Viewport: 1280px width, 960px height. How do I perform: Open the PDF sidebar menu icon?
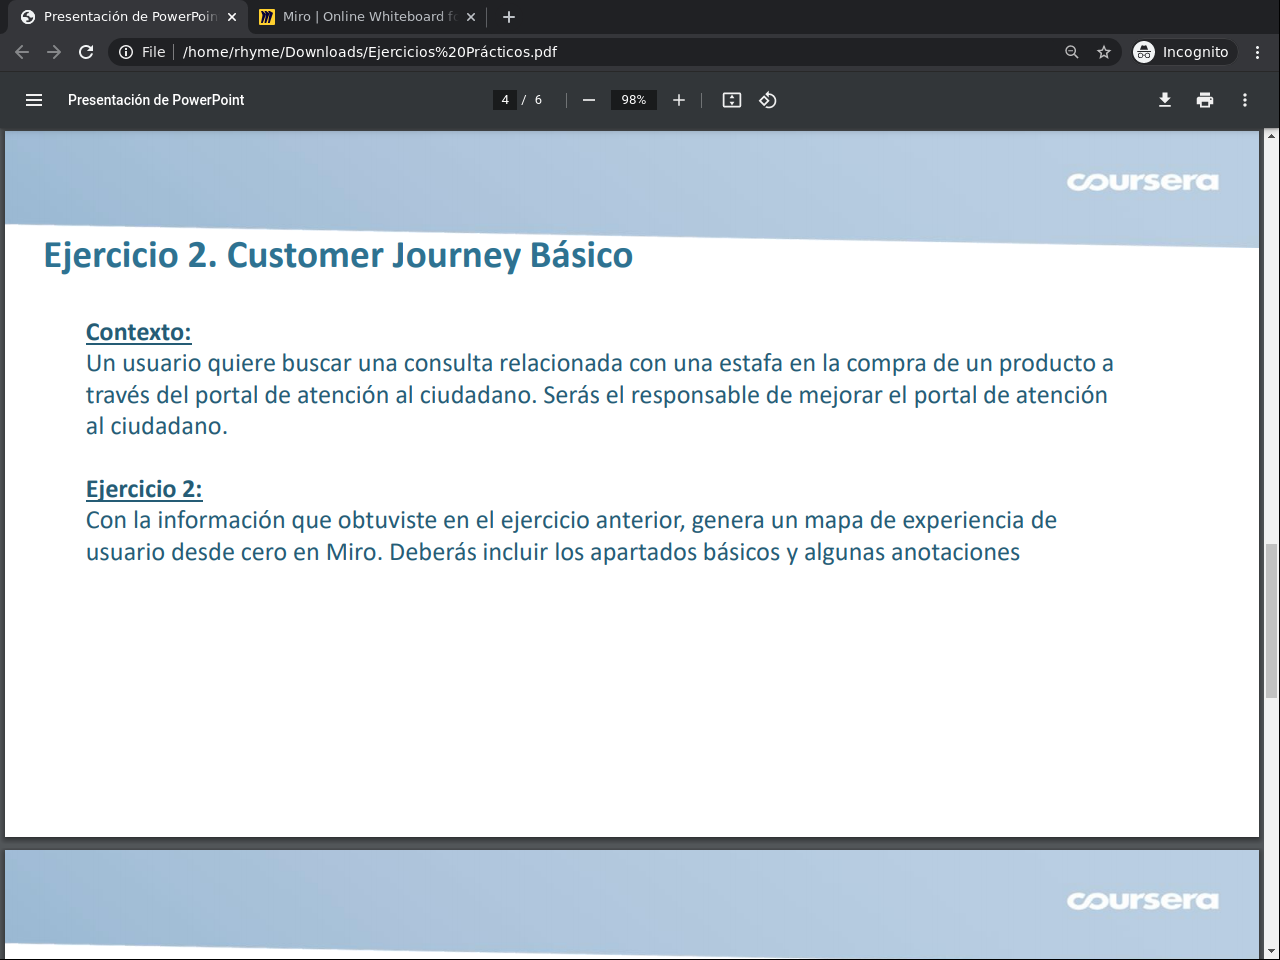(34, 100)
